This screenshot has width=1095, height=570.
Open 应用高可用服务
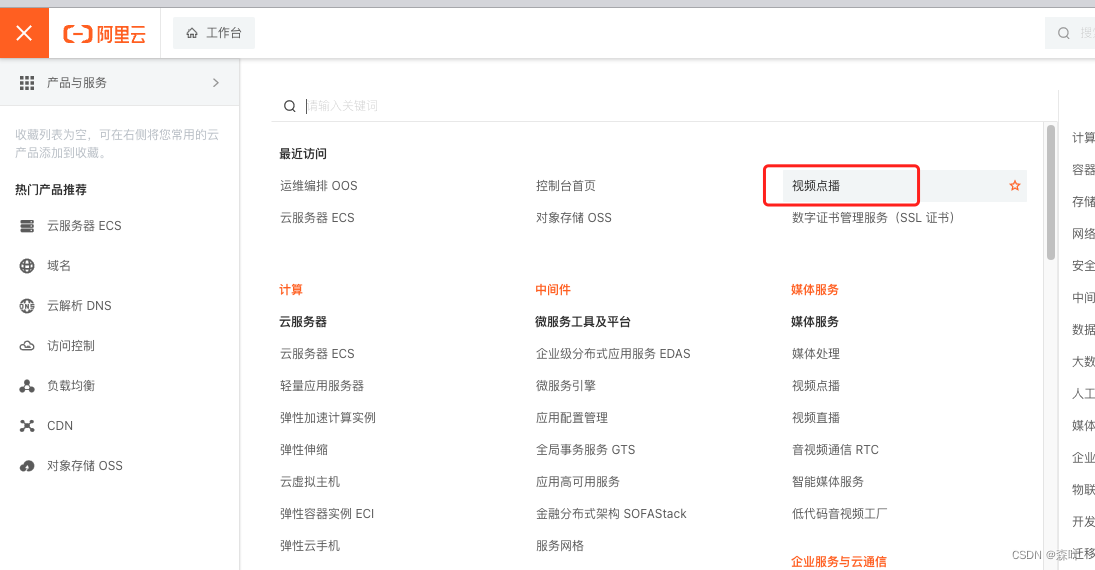(578, 482)
